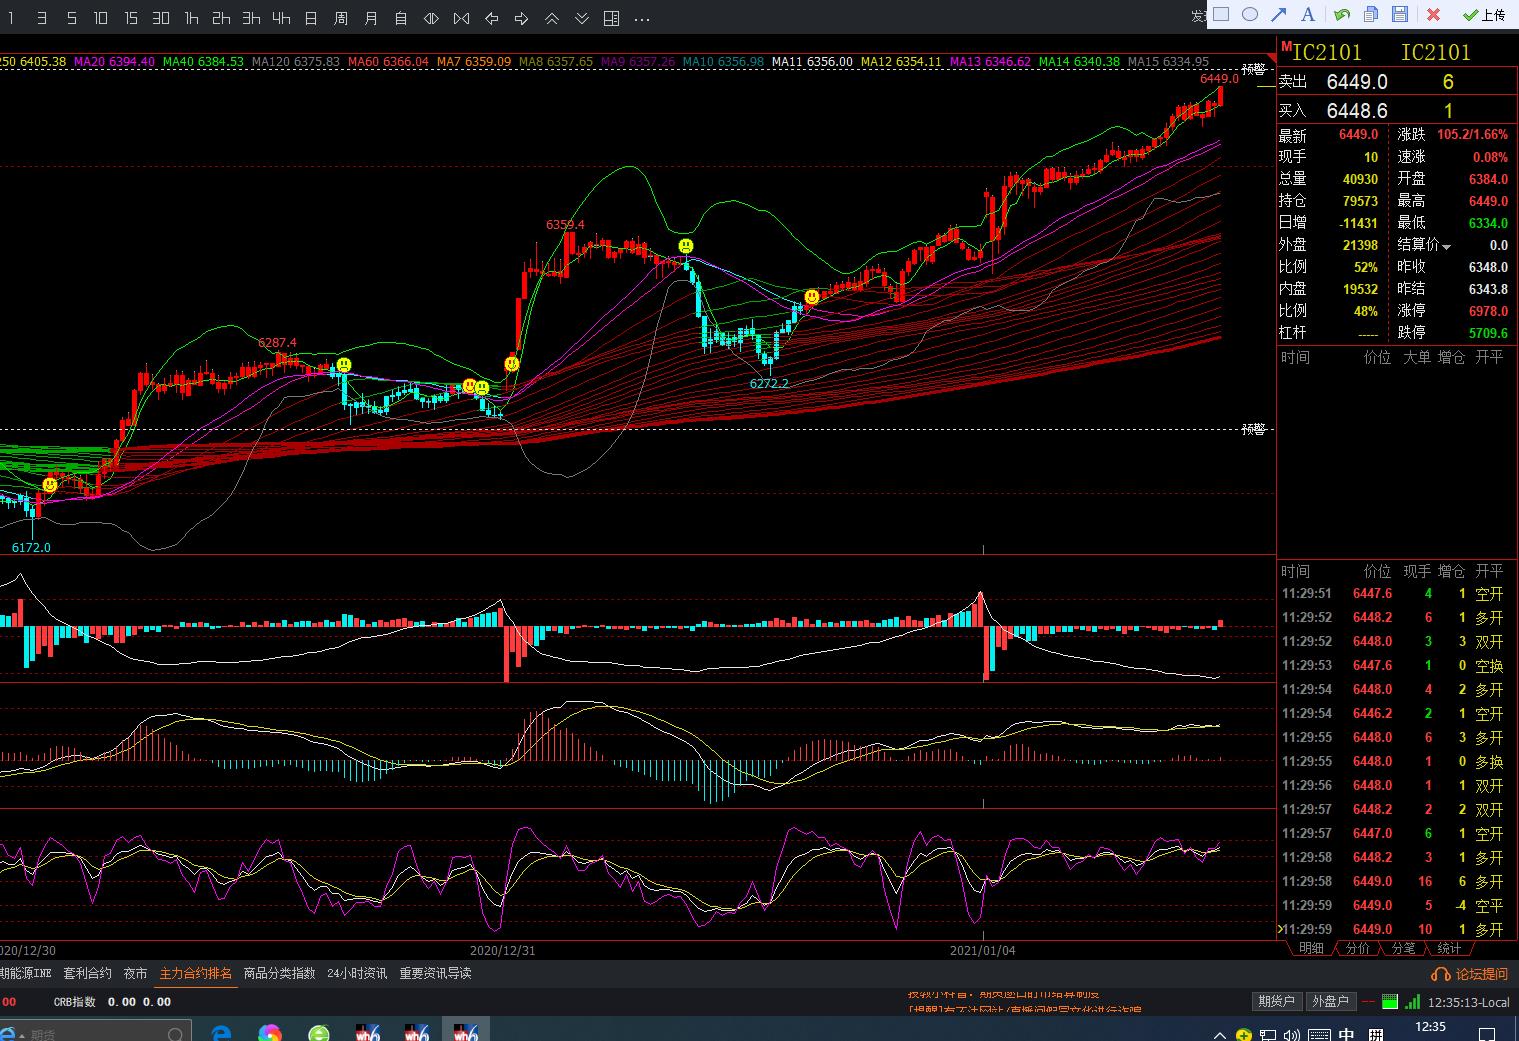Switch chart to 1h period
Viewport: 1519px width, 1041px height.
pyautogui.click(x=191, y=18)
